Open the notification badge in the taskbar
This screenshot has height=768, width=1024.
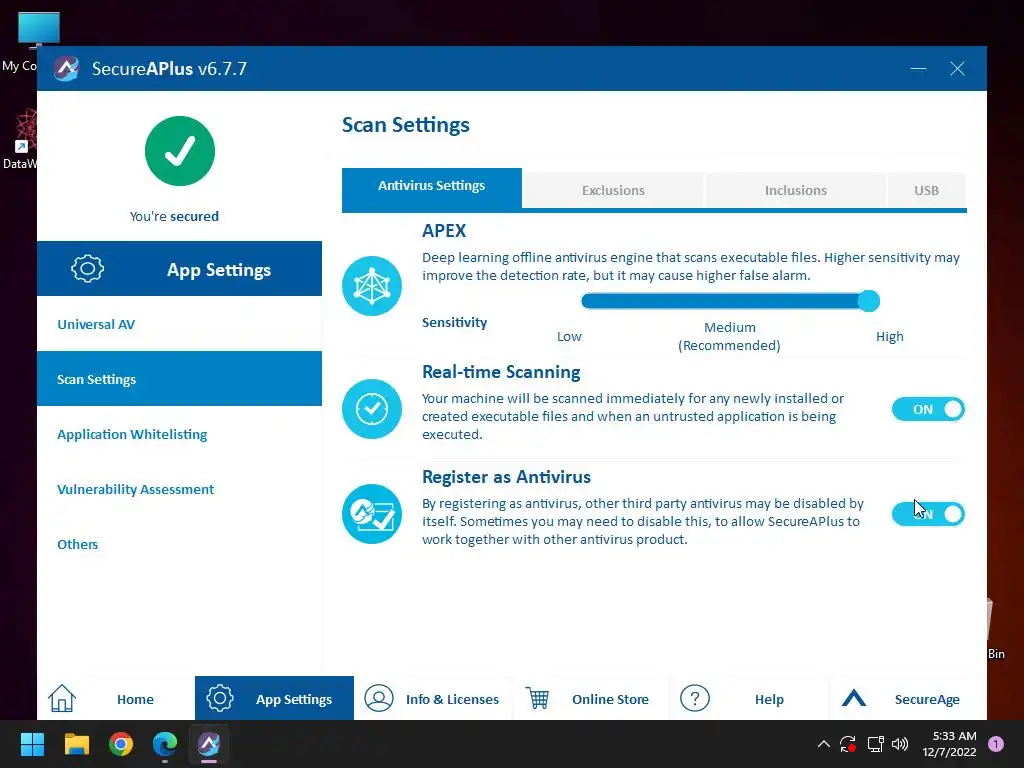[996, 743]
